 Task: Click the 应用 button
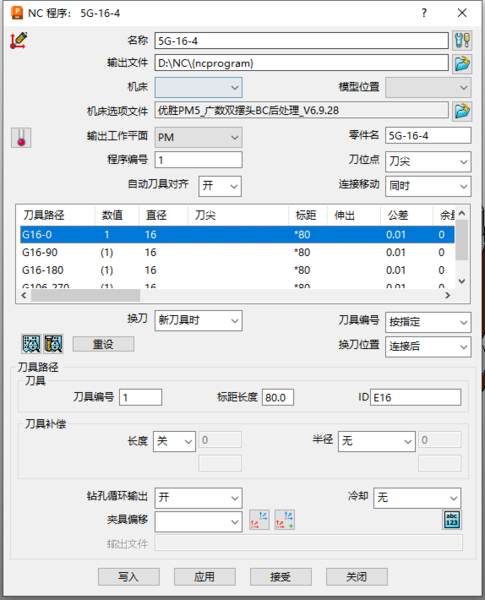204,577
